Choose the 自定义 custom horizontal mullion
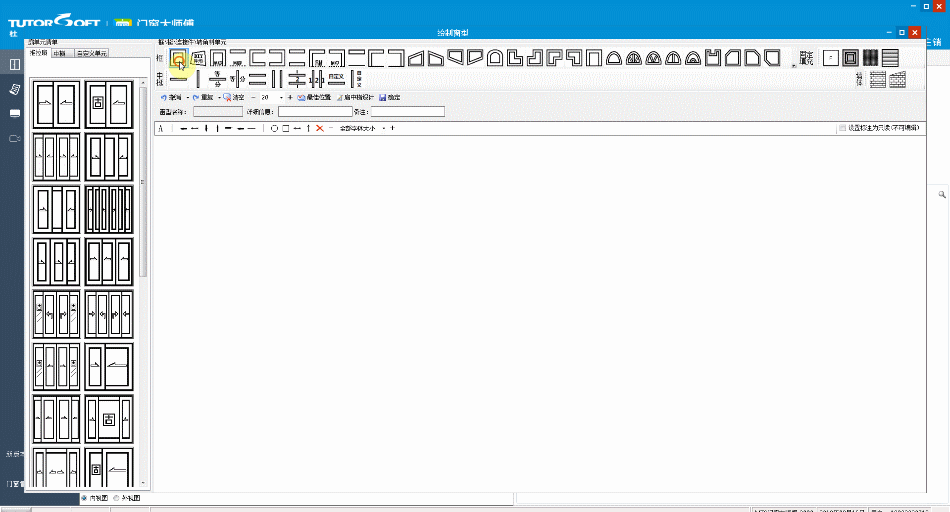 [336, 79]
